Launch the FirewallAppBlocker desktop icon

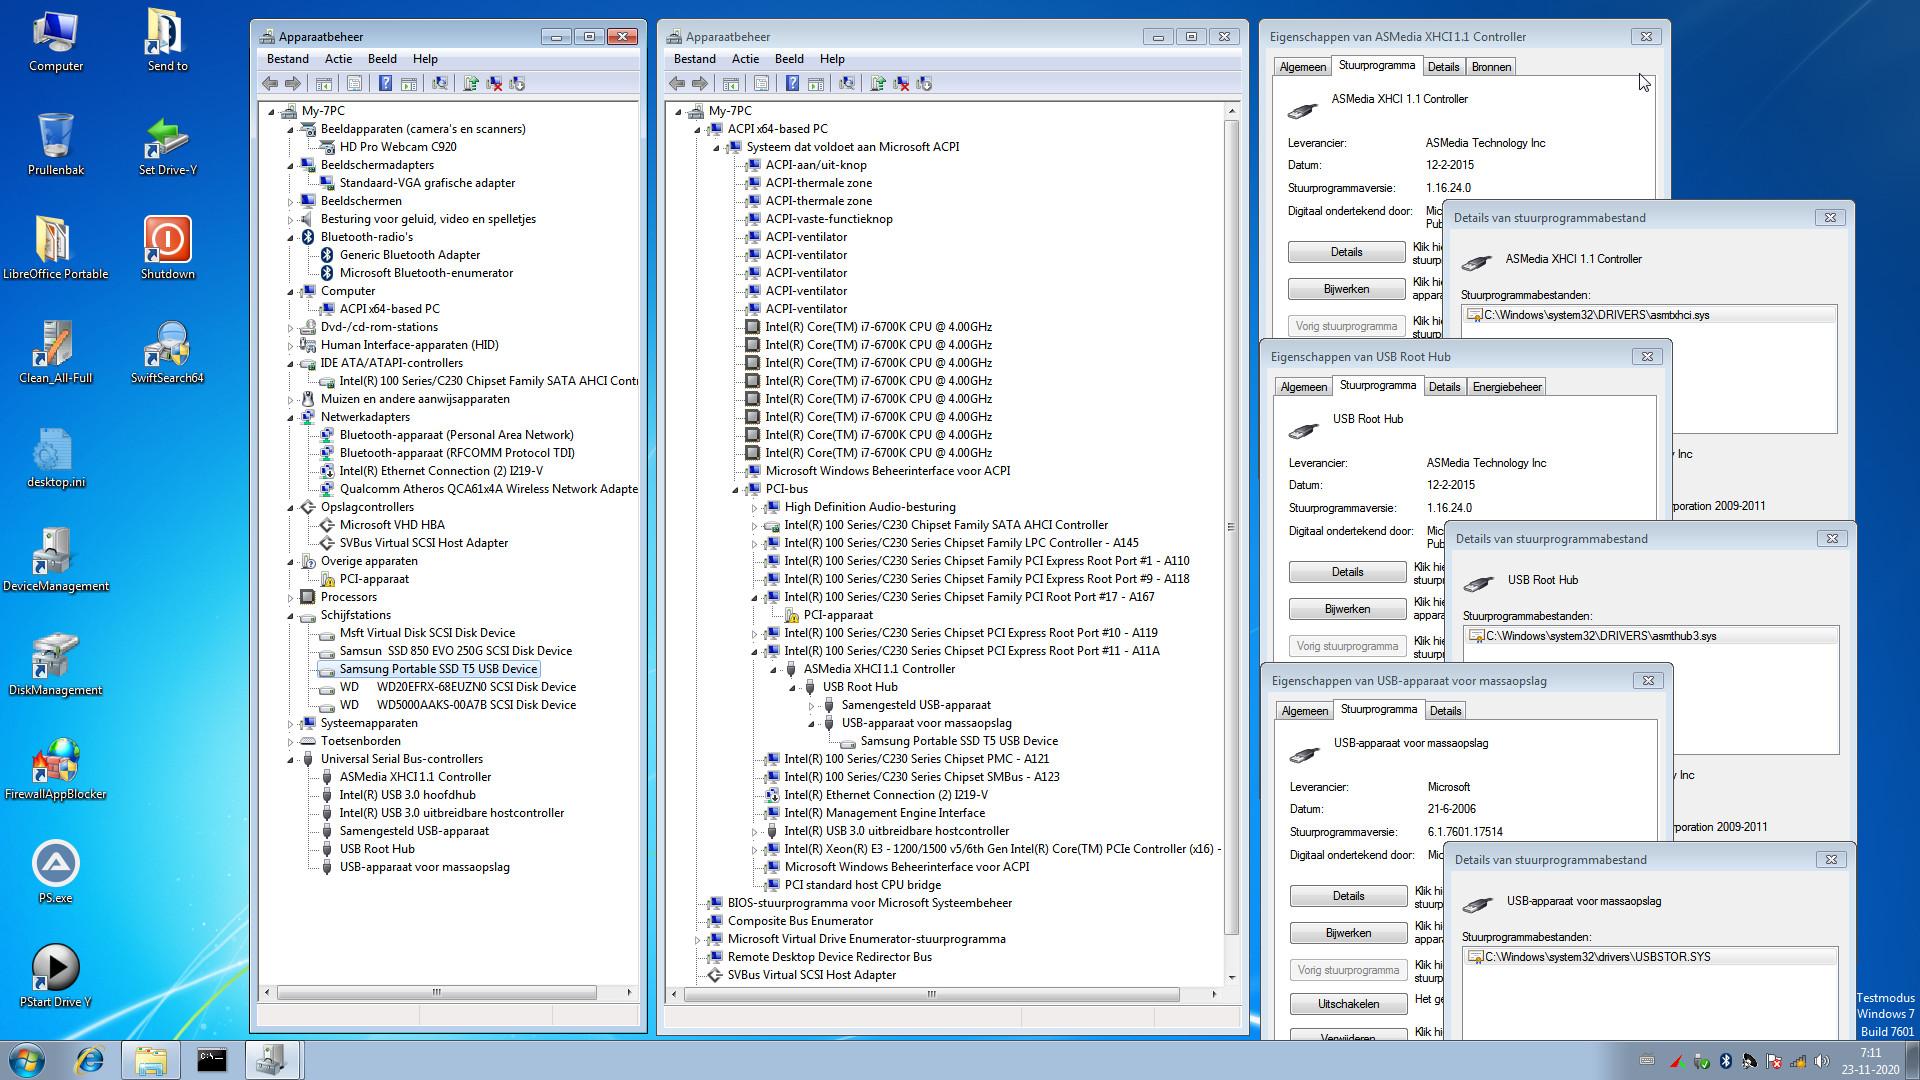[56, 768]
